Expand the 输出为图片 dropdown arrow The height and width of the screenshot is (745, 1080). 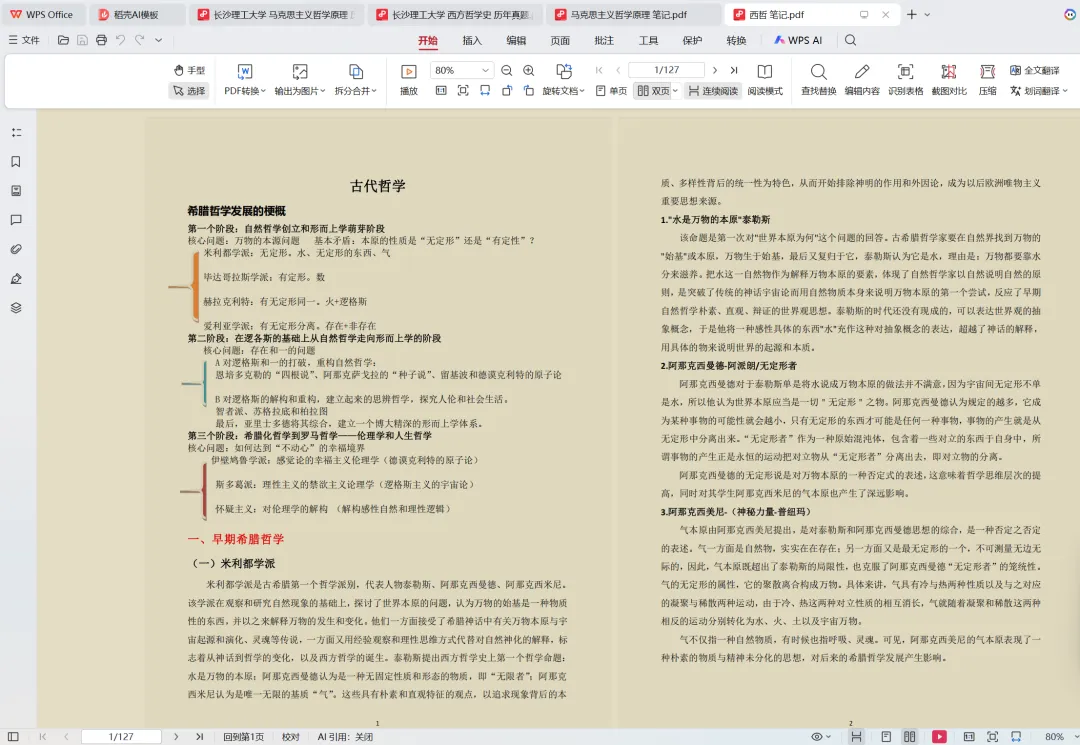322,91
